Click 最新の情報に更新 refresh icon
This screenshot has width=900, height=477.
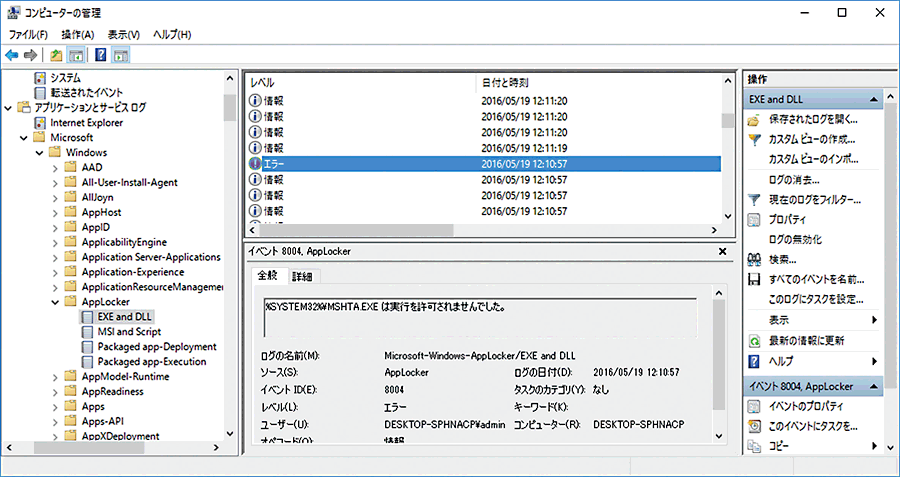click(x=754, y=340)
